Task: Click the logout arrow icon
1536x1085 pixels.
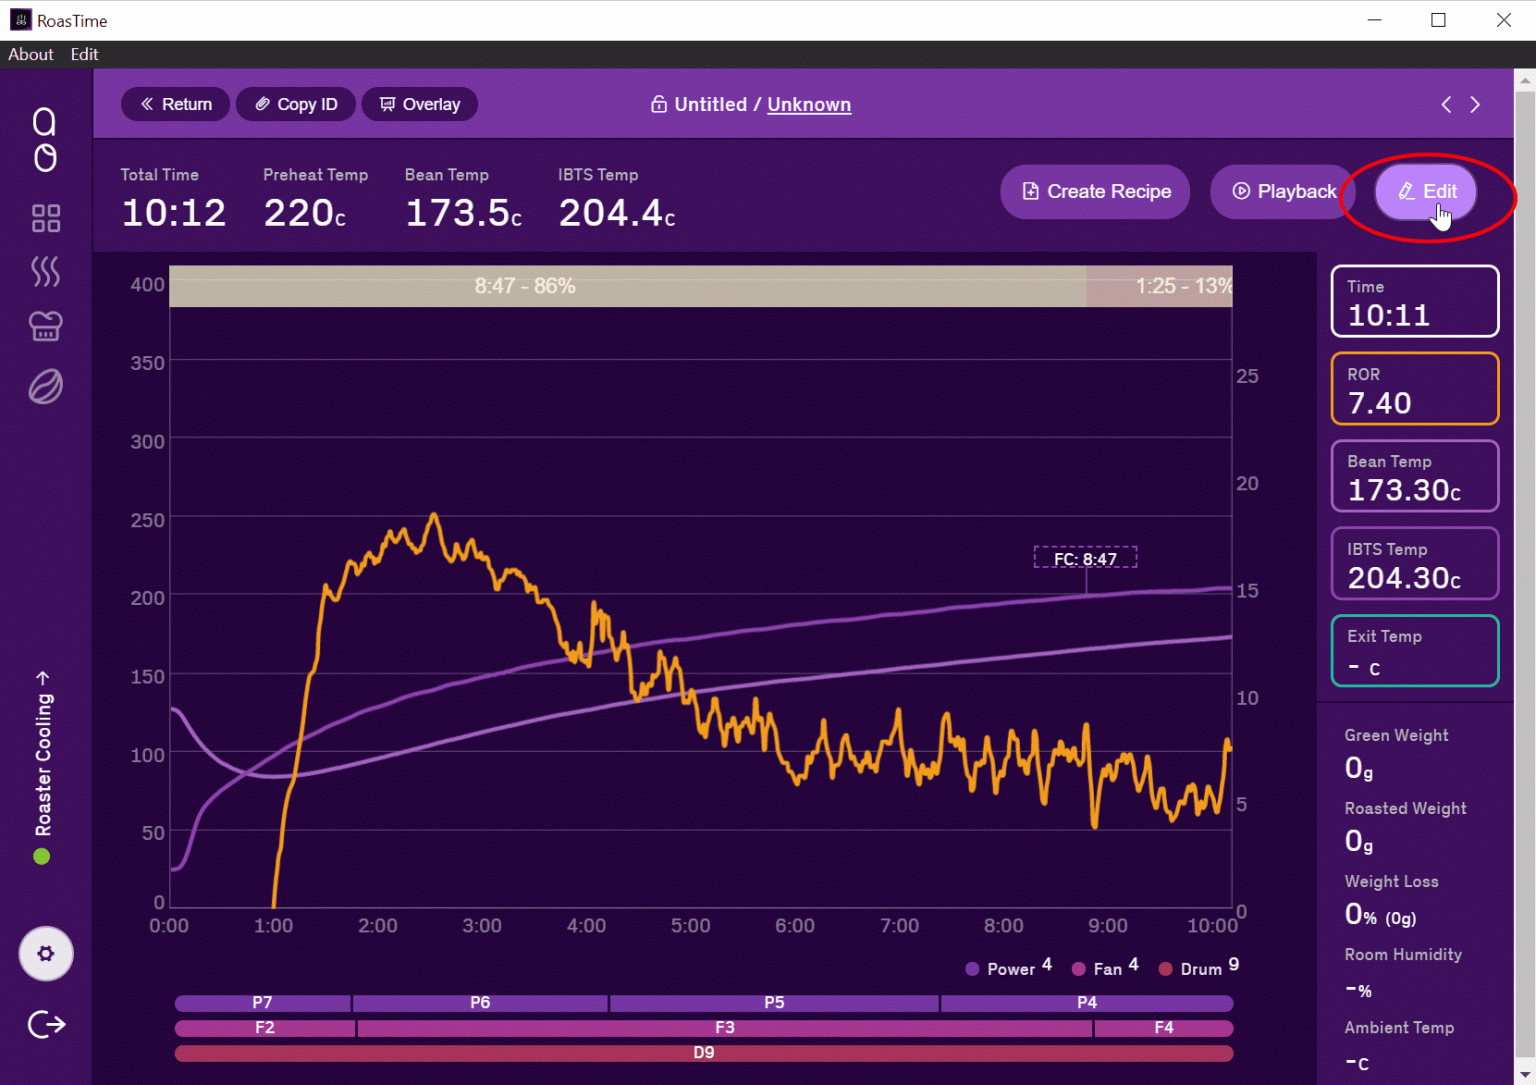Action: [46, 1024]
